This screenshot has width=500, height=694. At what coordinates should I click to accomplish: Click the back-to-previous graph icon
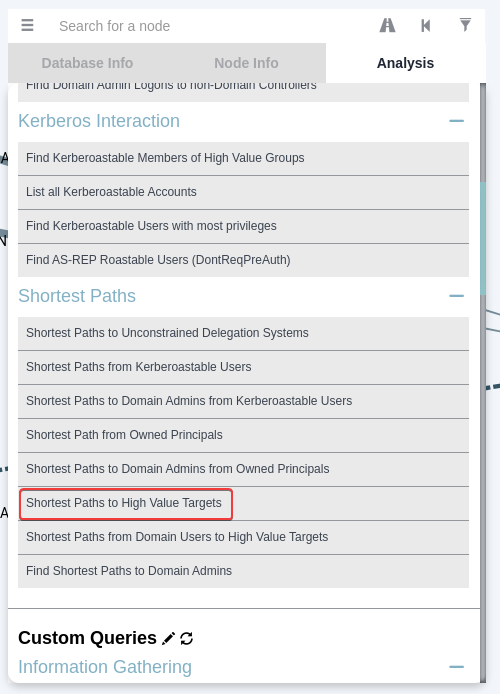[x=426, y=26]
